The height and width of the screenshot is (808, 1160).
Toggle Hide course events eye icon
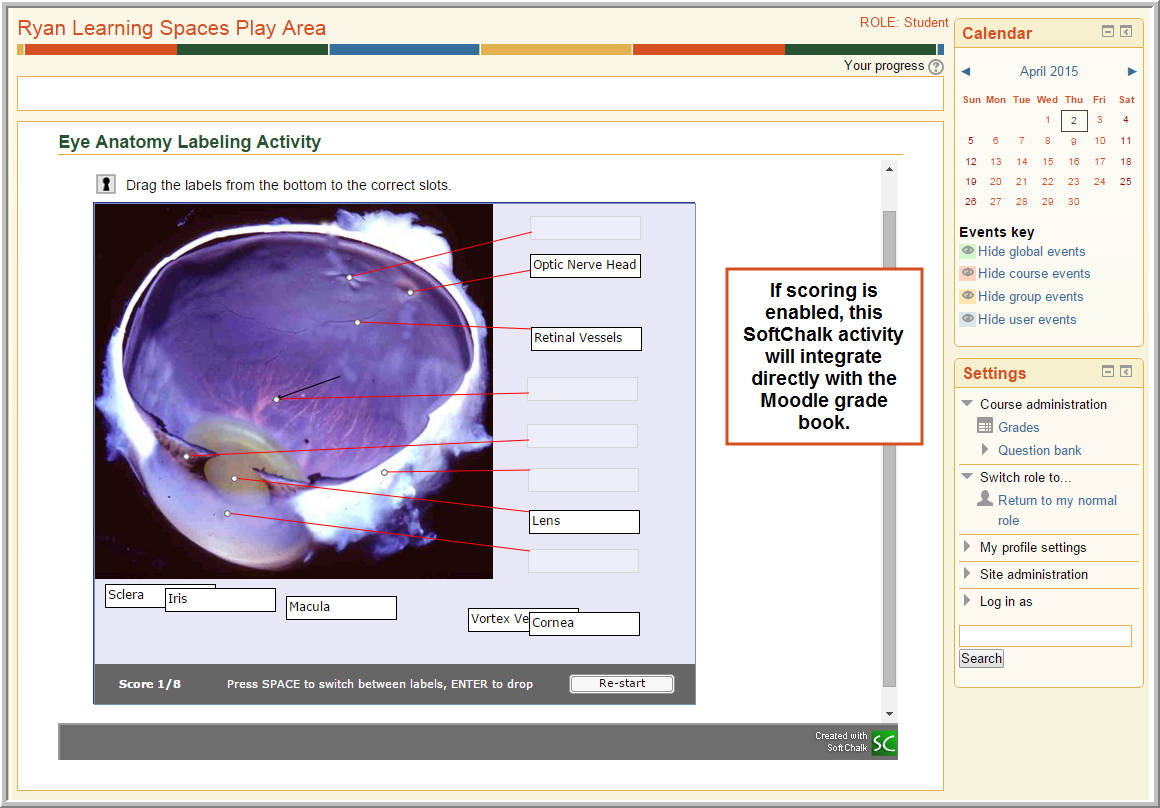[968, 273]
